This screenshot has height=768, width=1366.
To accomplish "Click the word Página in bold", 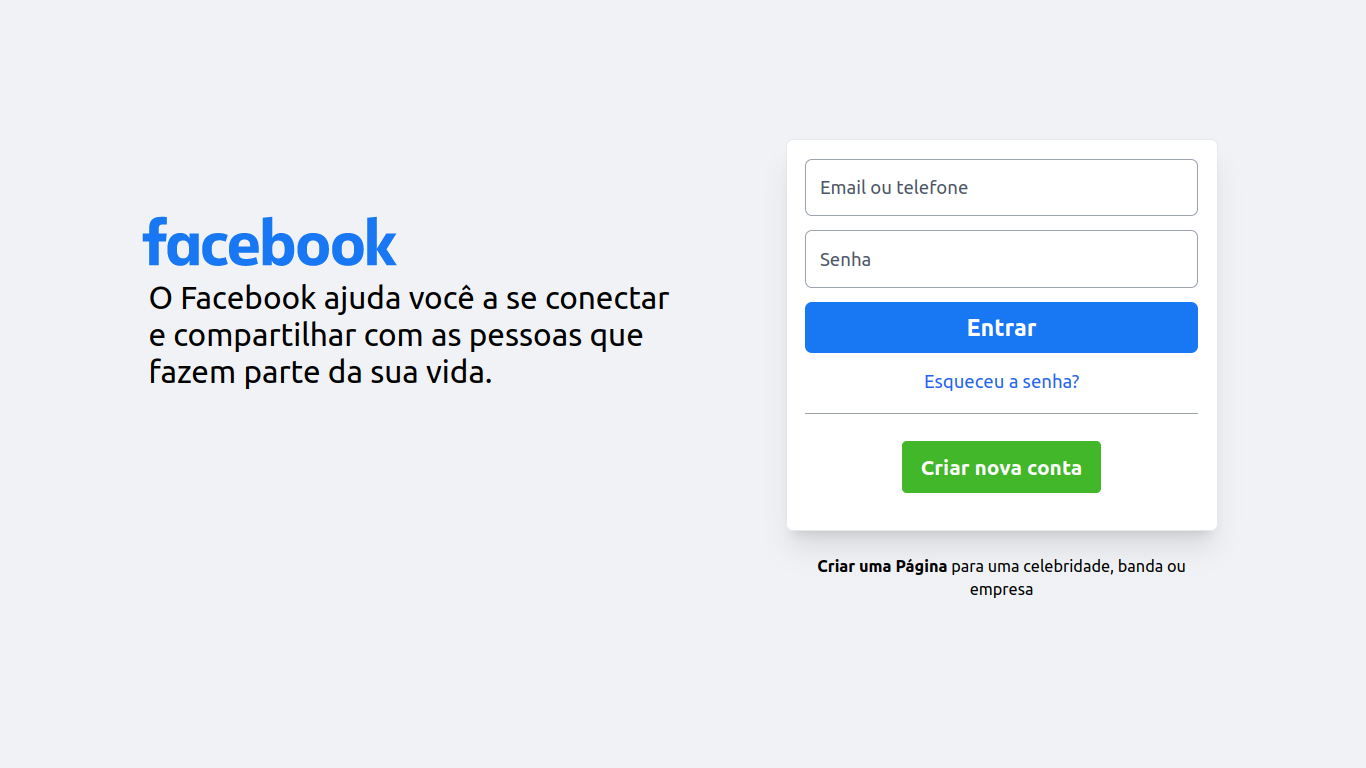I will click(921, 566).
